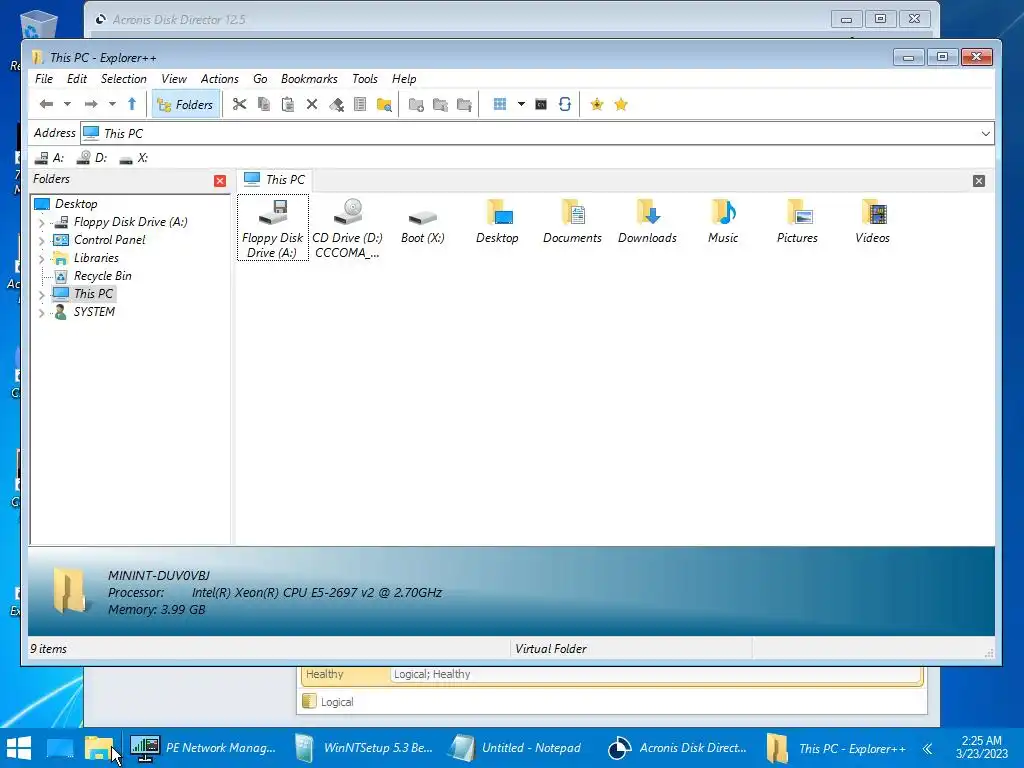Screen dimensions: 1024x768
Task: Click the Copy icon in the toolbar
Action: click(x=264, y=104)
